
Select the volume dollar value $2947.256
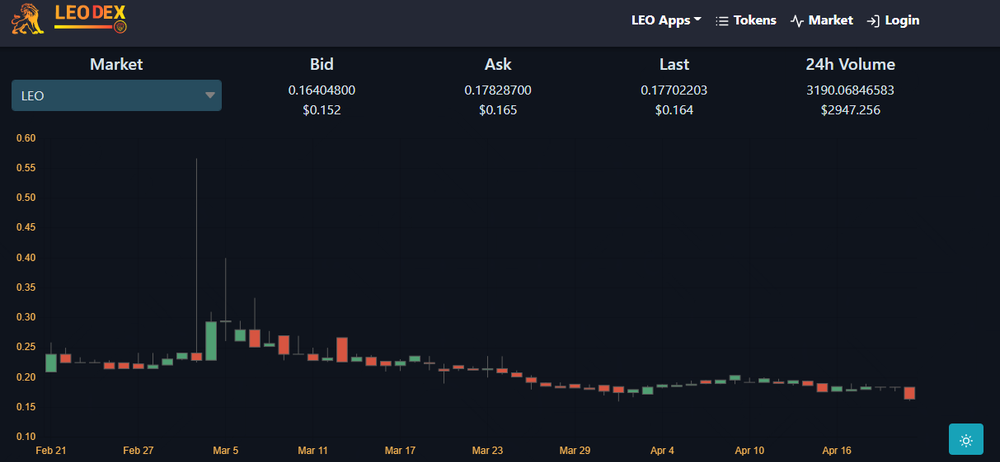(x=850, y=110)
